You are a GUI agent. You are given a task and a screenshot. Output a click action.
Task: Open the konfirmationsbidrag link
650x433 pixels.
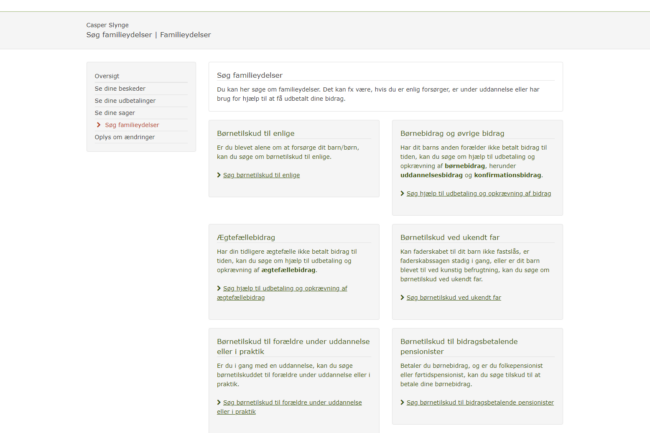[x=508, y=175]
